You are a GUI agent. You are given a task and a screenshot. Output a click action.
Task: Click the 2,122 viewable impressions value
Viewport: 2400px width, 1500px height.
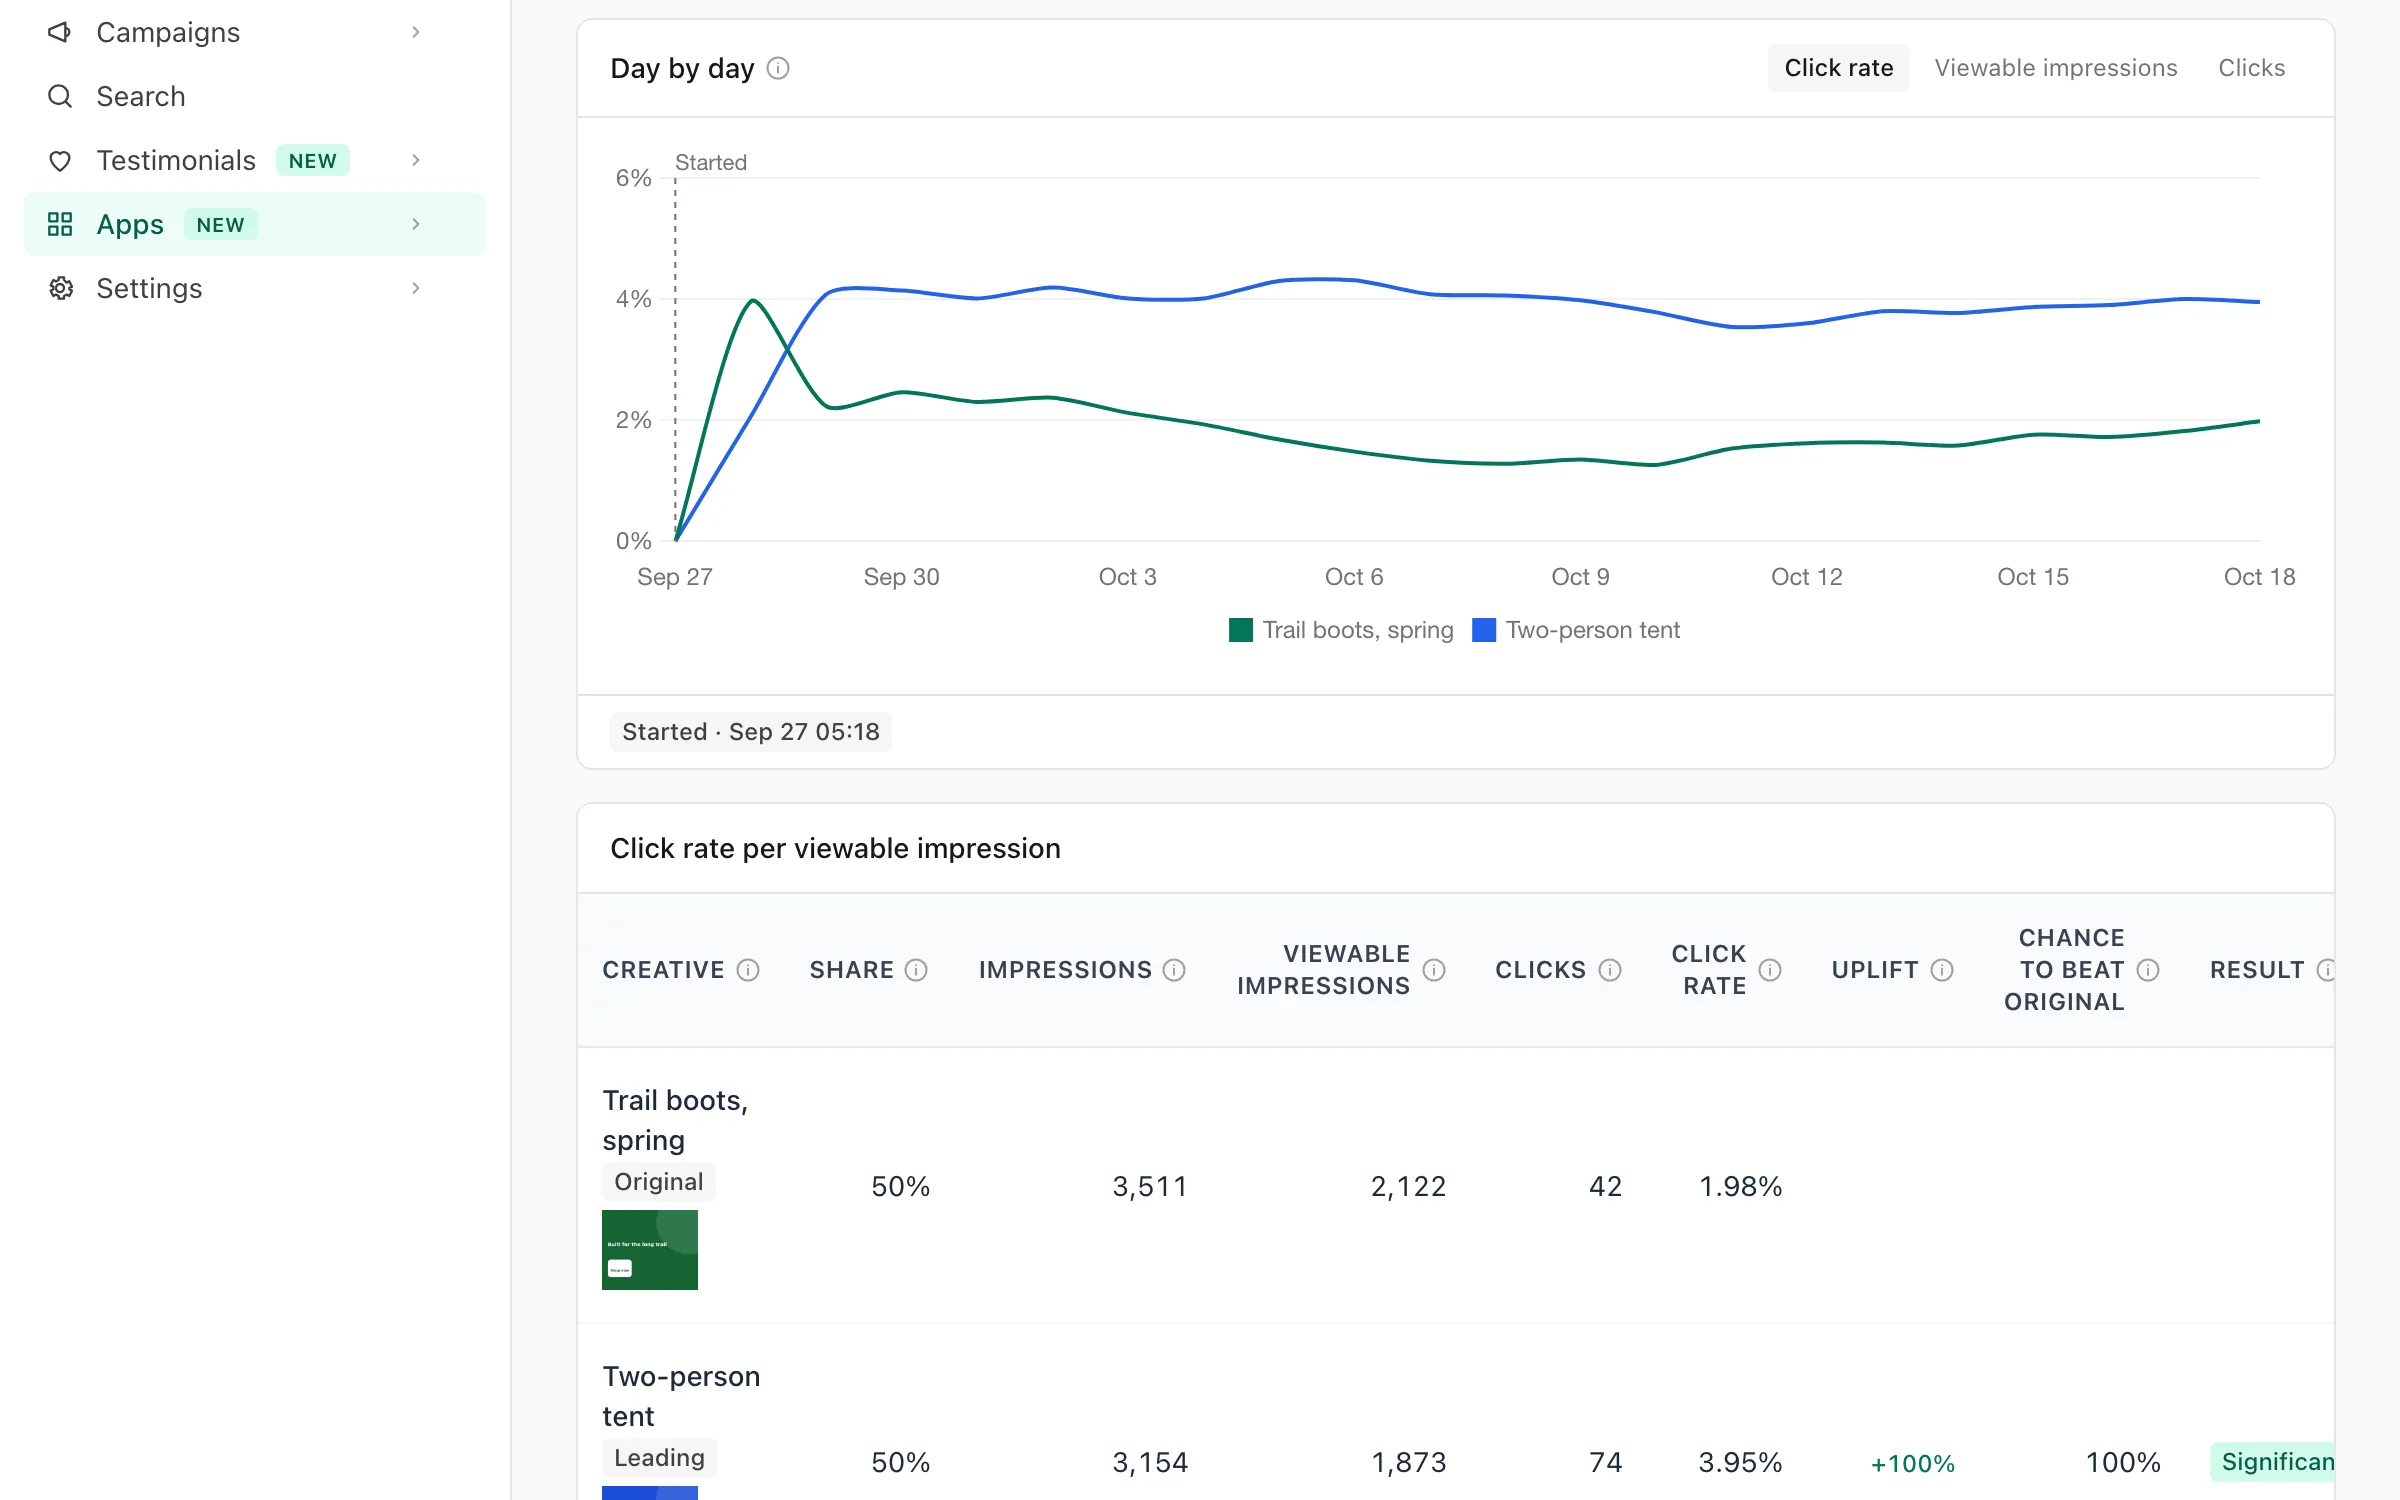(1408, 1186)
